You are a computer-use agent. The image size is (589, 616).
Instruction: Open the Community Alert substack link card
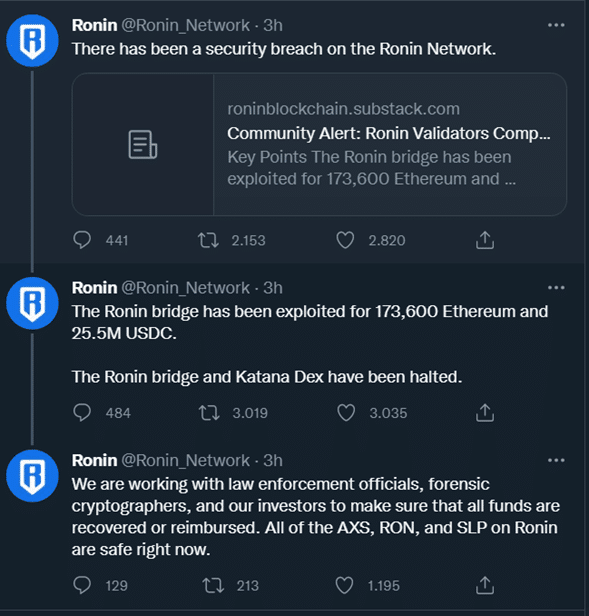click(x=319, y=144)
